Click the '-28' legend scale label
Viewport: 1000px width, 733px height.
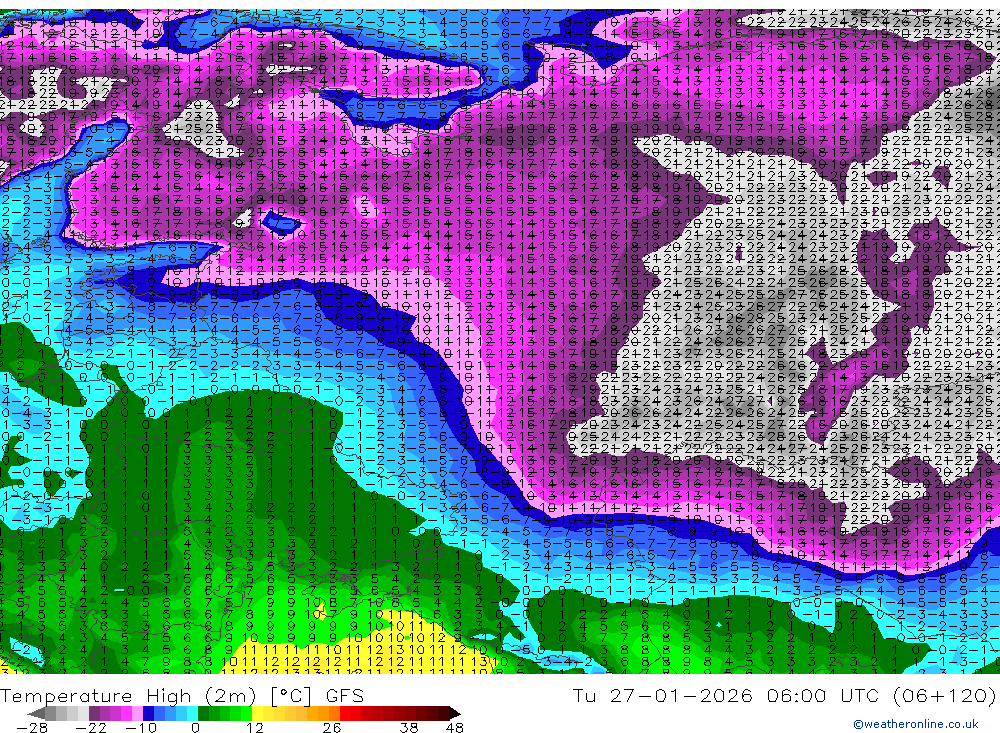point(32,728)
